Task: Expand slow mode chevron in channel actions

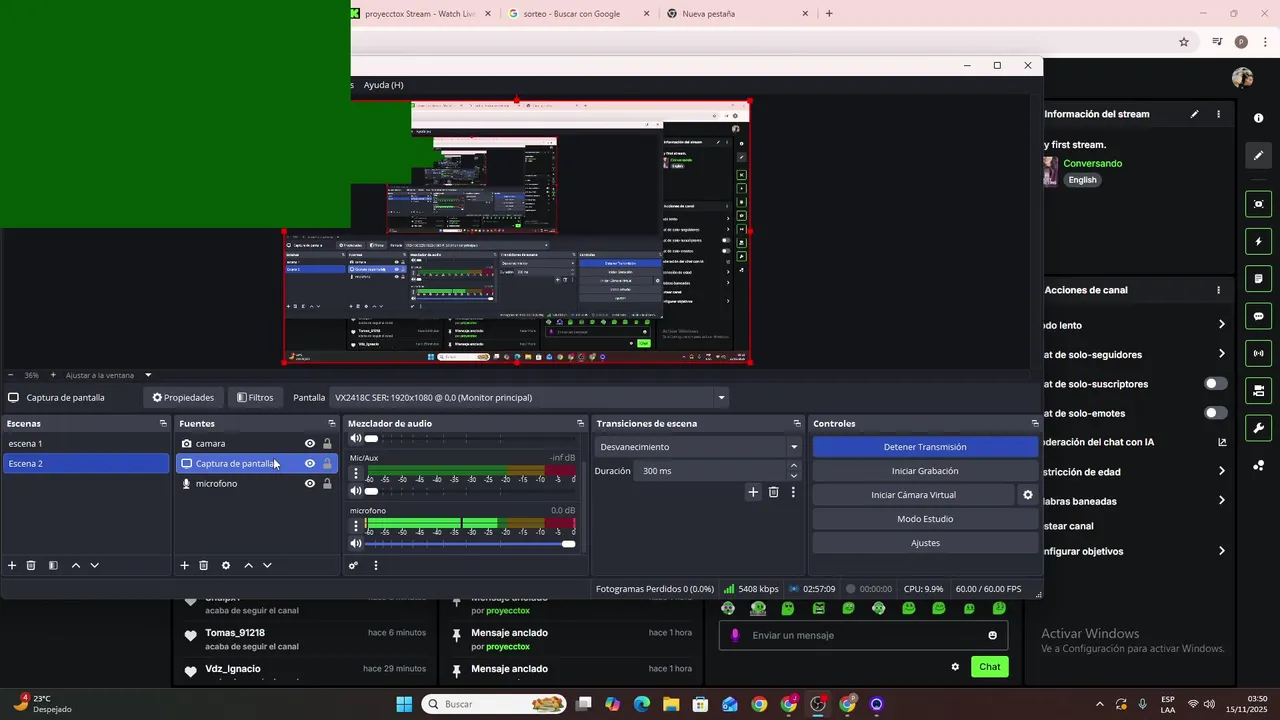Action: click(1221, 325)
